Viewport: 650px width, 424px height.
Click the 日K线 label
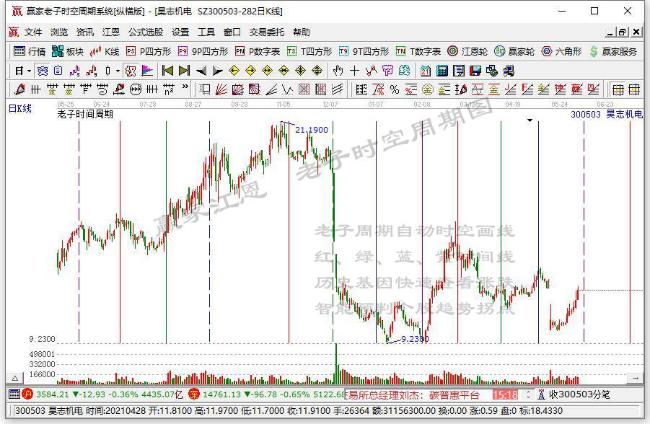[x=20, y=109]
